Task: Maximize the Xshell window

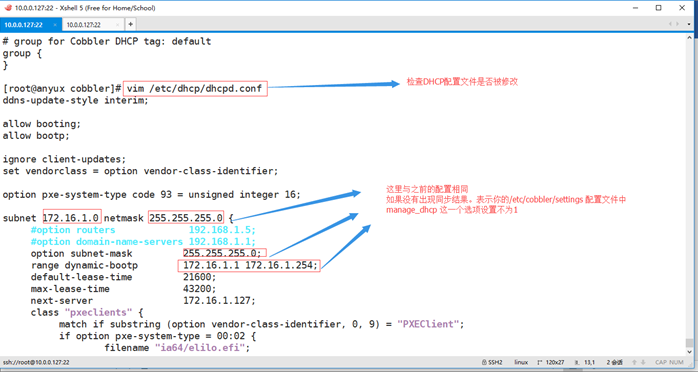Action: [658, 8]
